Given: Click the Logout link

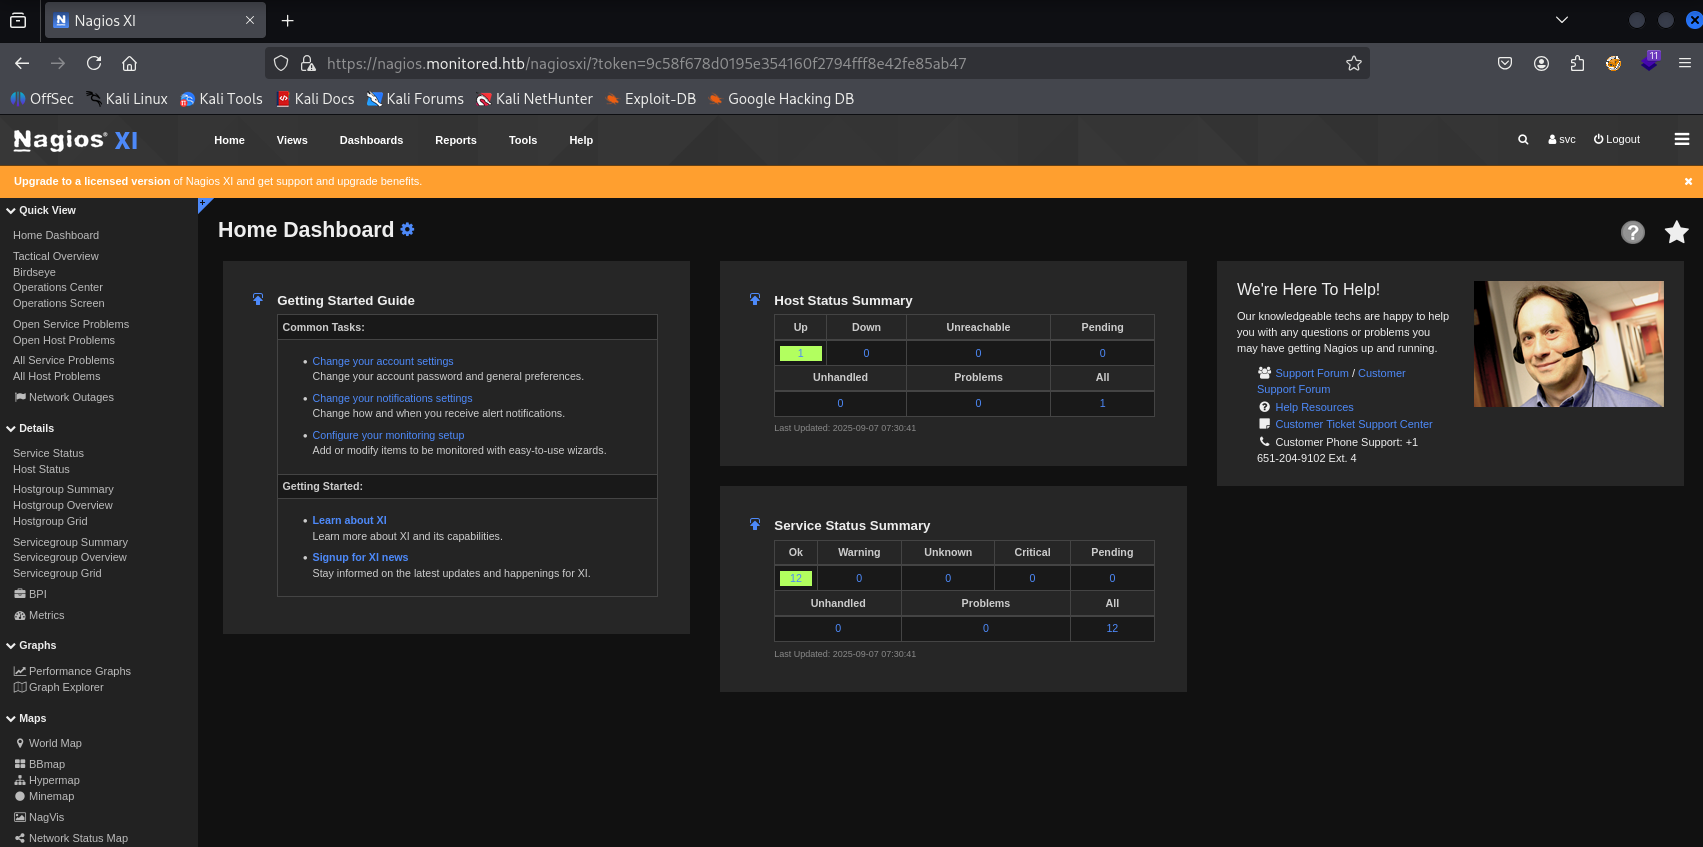Looking at the screenshot, I should tap(1617, 140).
